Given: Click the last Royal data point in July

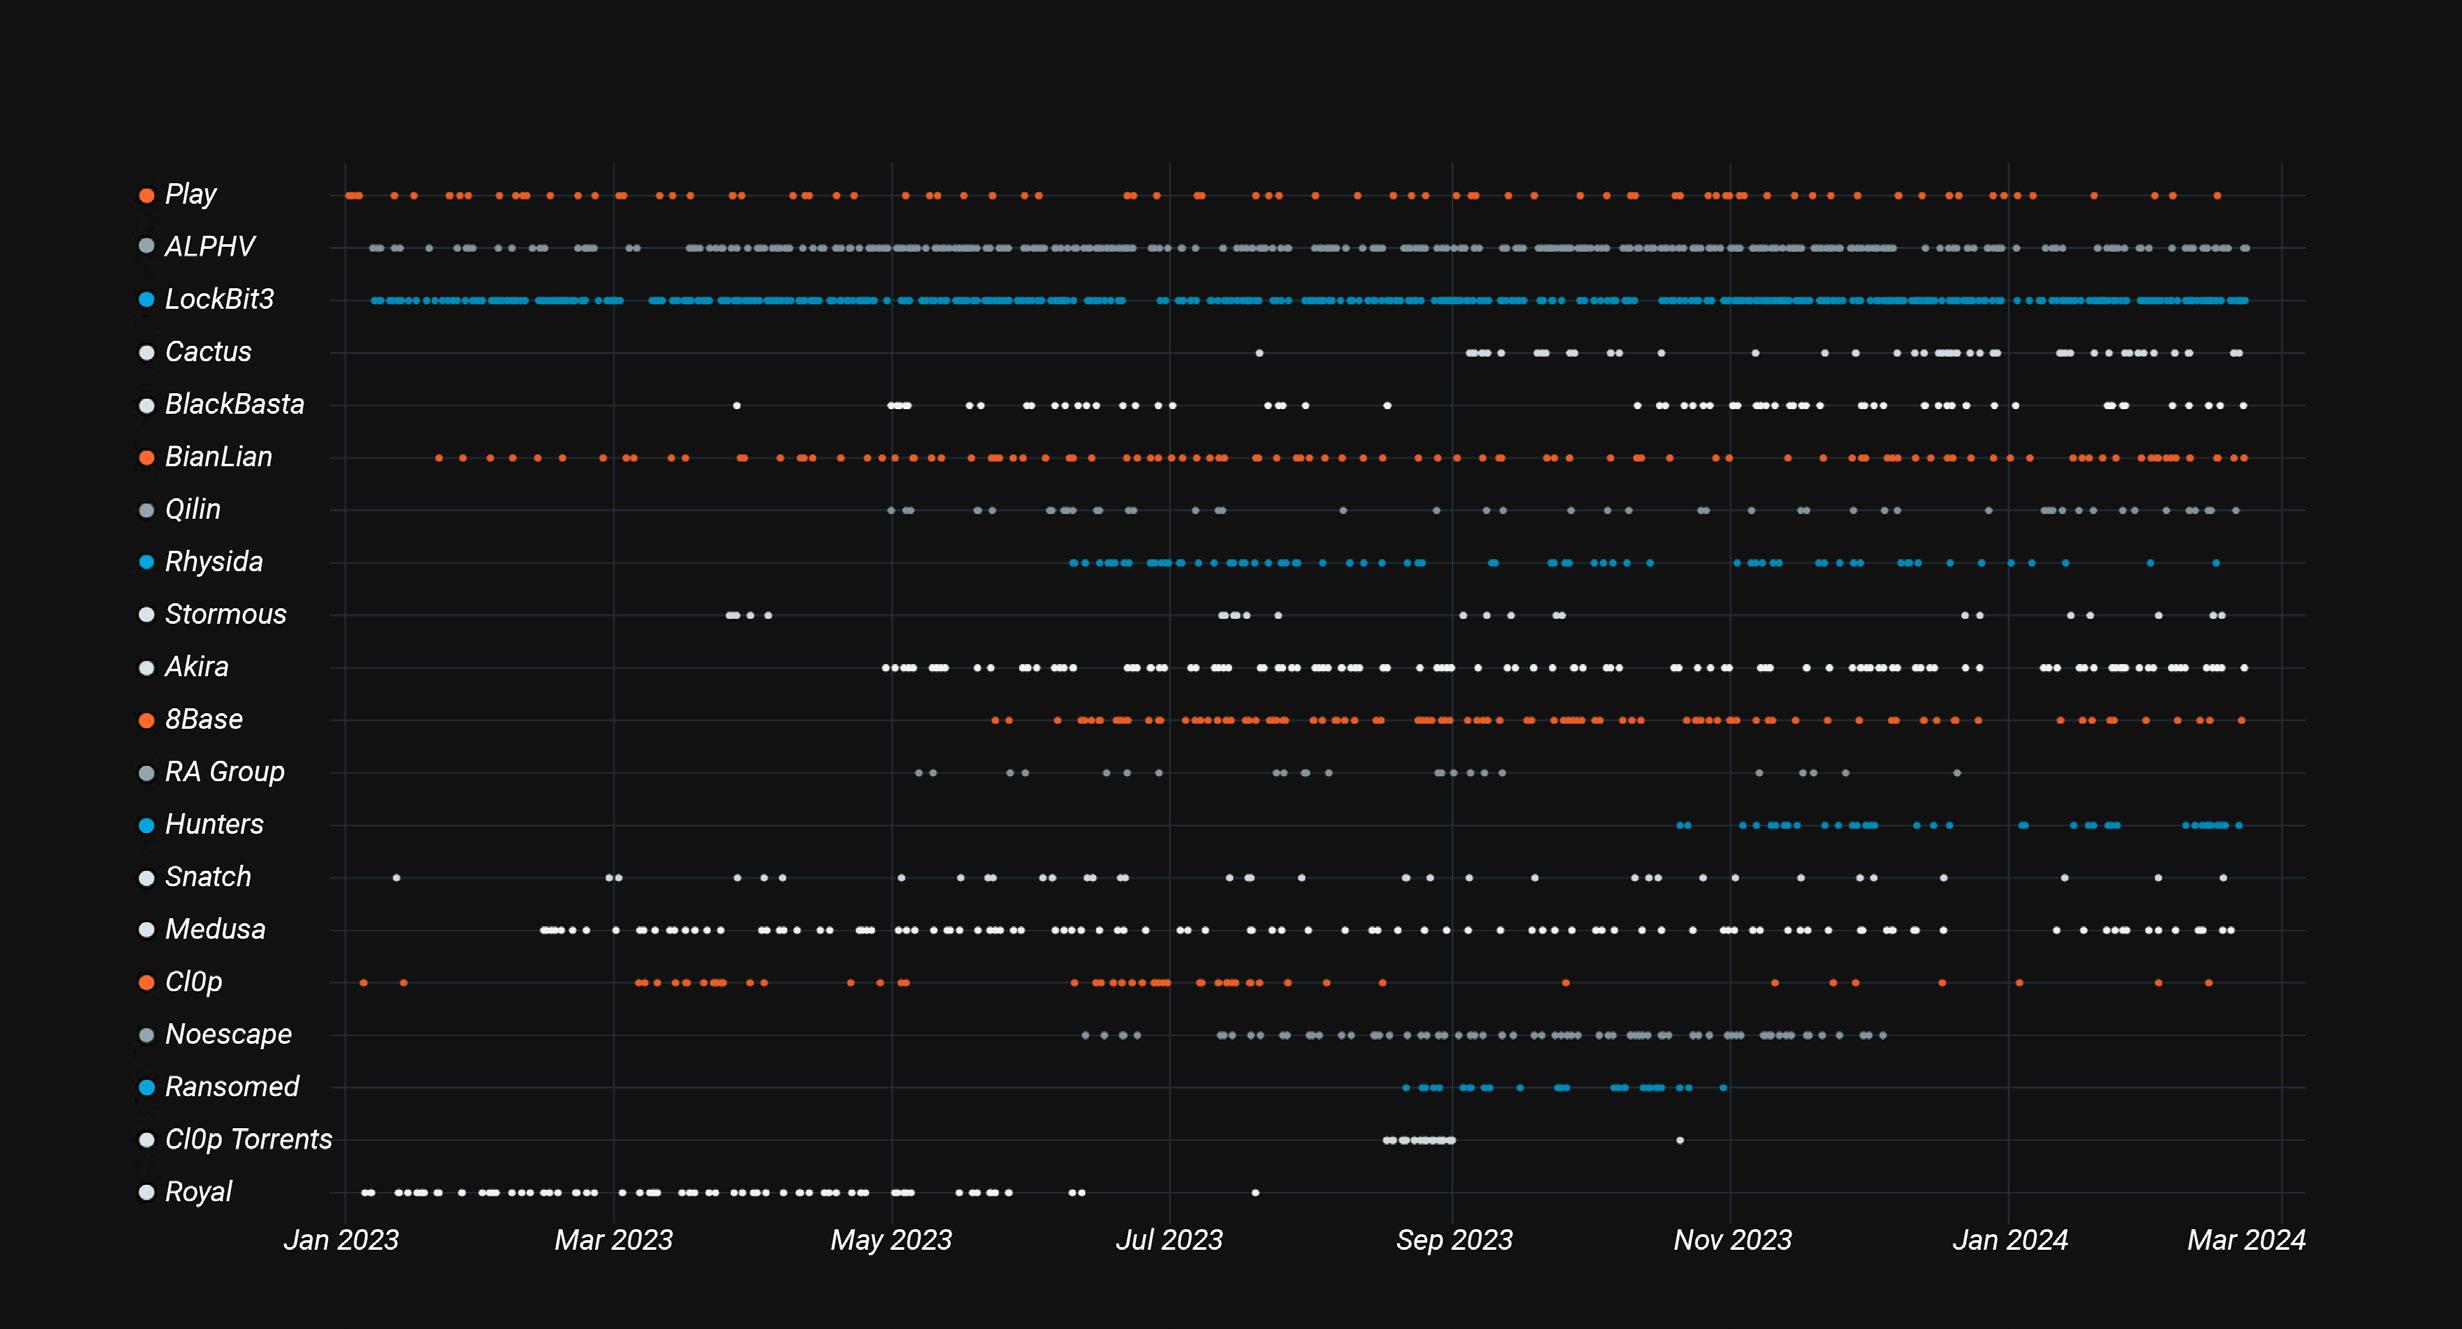Looking at the screenshot, I should (1255, 1192).
